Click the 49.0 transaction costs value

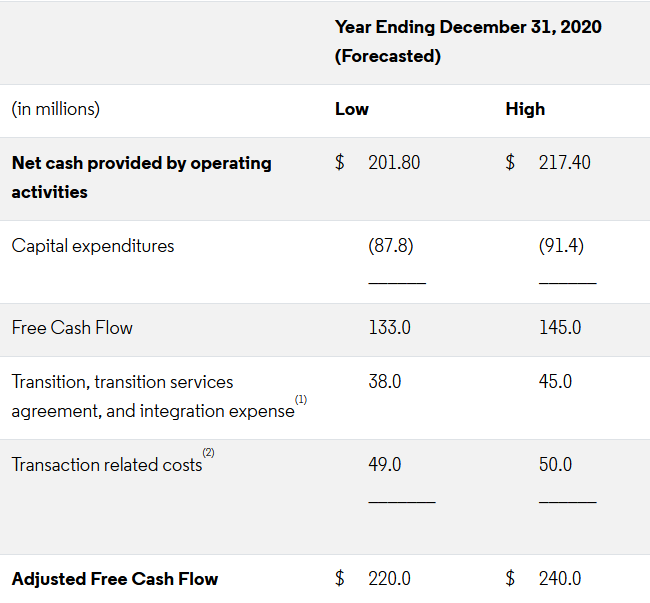coord(385,464)
